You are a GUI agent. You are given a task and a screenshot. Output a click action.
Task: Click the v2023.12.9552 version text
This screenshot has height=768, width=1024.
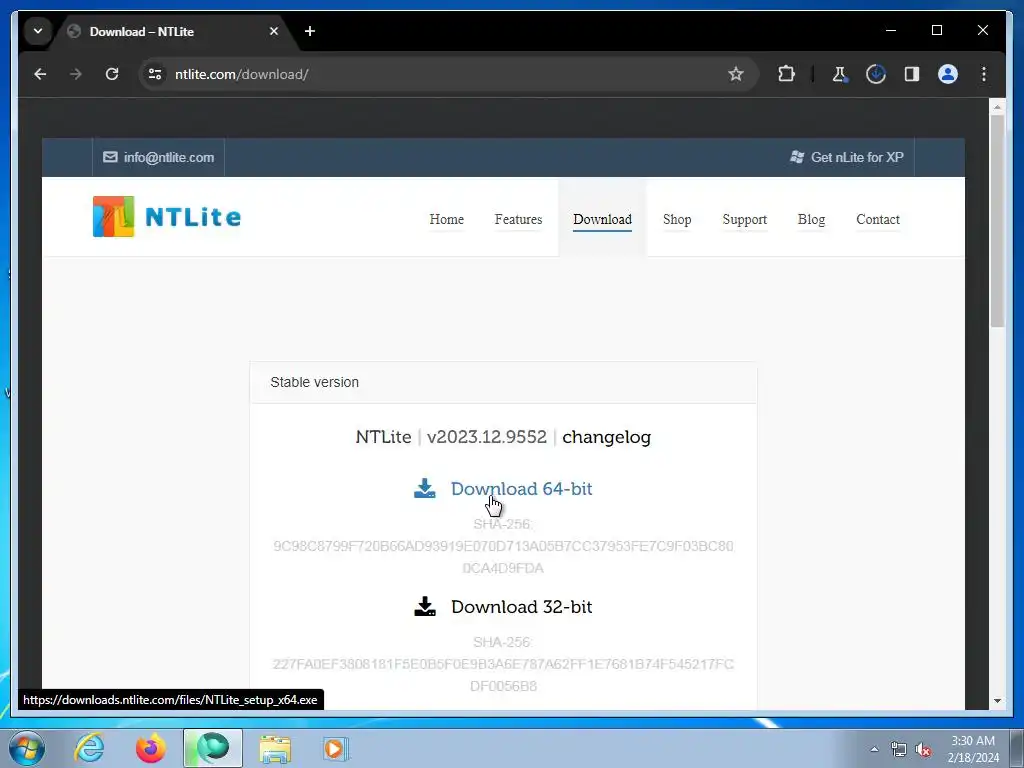pyautogui.click(x=487, y=437)
